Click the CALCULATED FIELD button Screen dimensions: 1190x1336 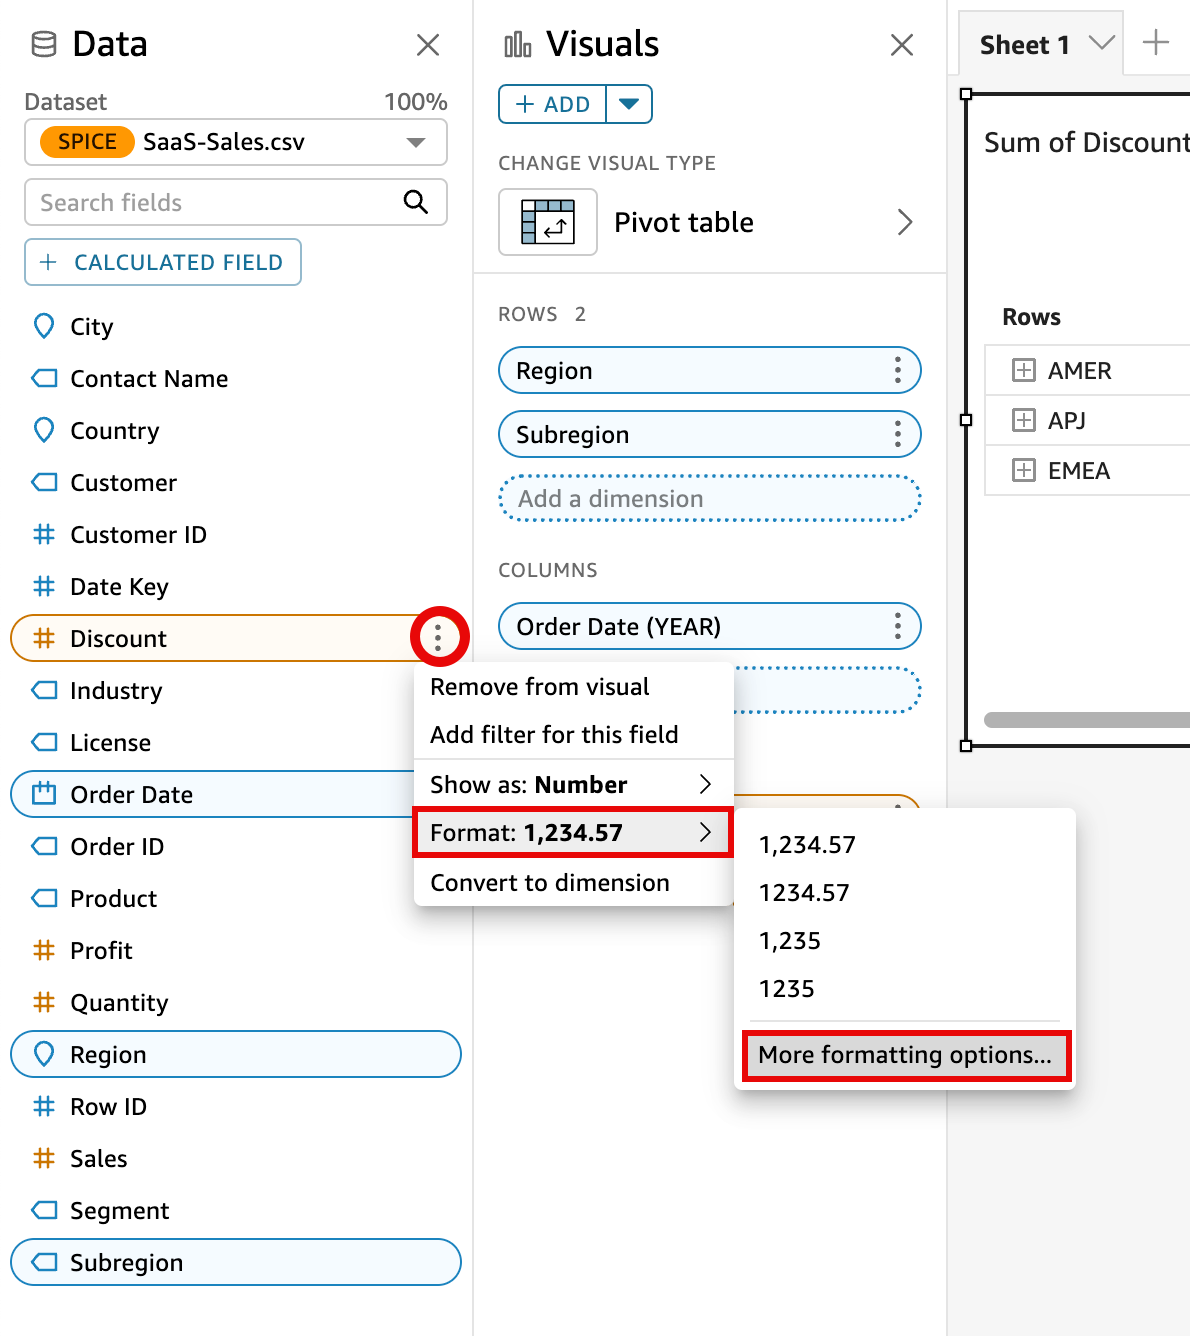163,262
